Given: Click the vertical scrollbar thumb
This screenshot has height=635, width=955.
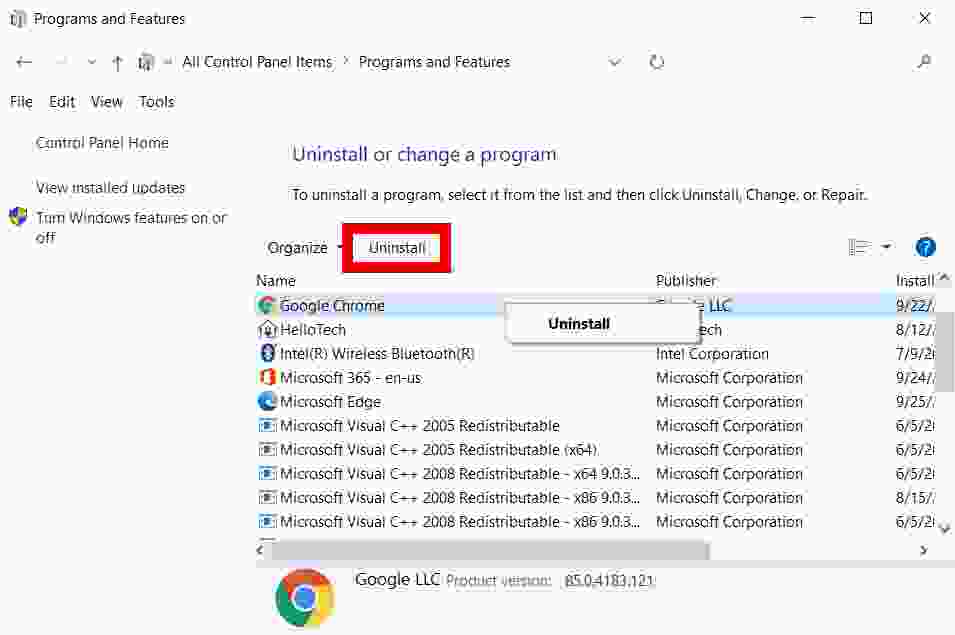Looking at the screenshot, I should 945,352.
